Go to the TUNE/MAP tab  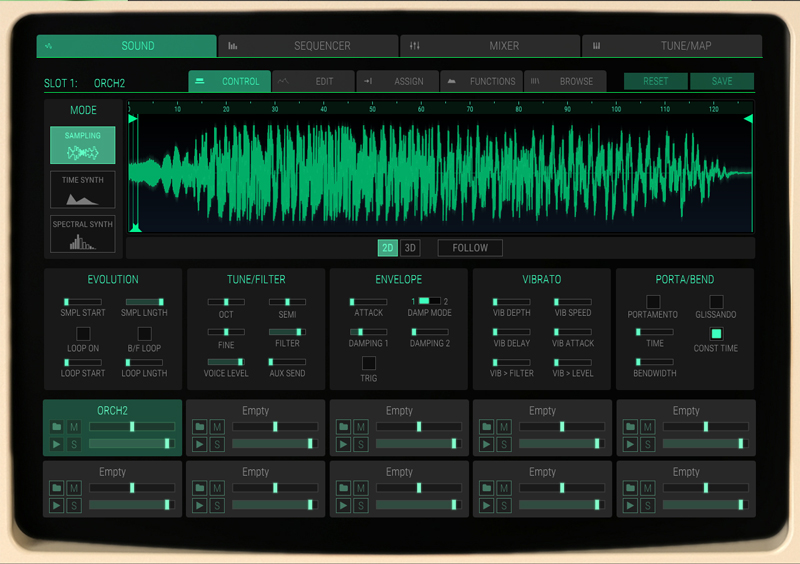[x=672, y=46]
